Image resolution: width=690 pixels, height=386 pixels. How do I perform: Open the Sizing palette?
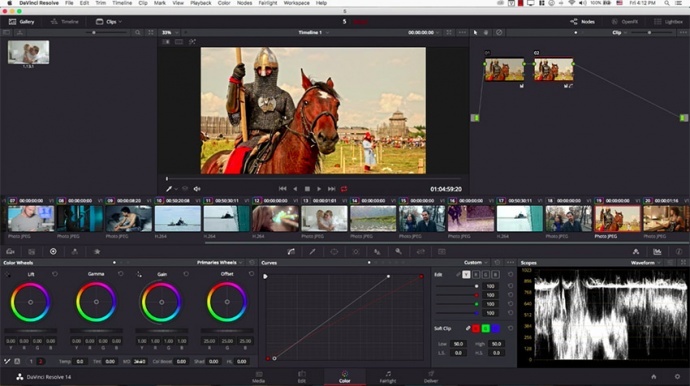tap(420, 251)
